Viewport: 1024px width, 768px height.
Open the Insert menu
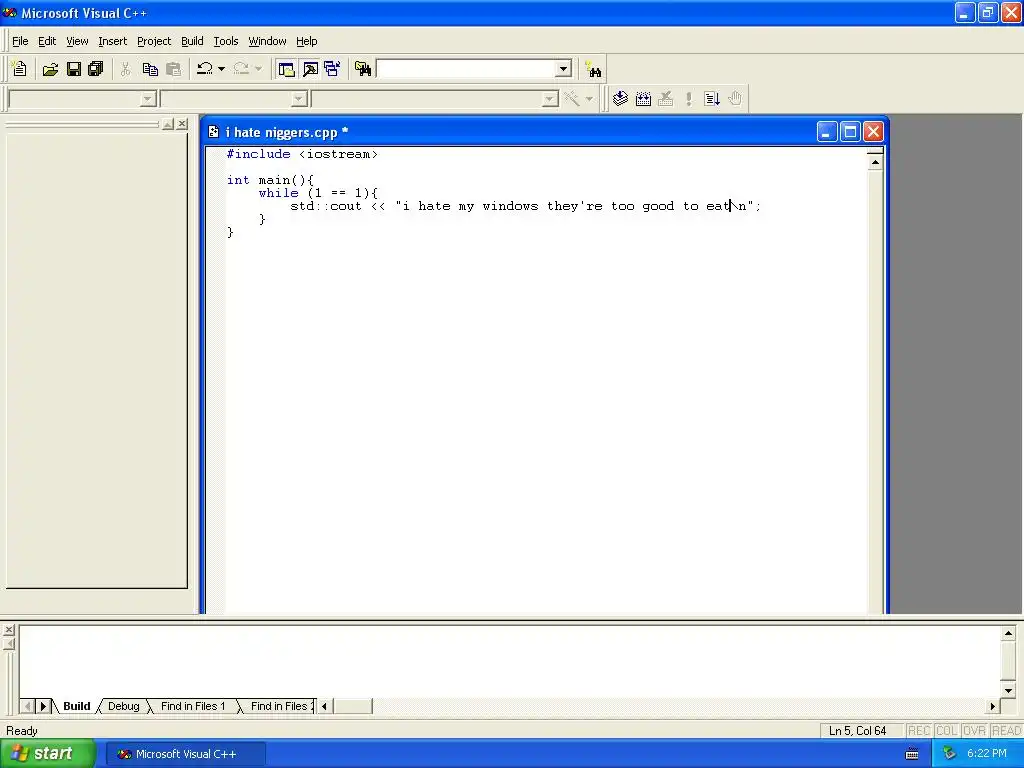coord(112,41)
